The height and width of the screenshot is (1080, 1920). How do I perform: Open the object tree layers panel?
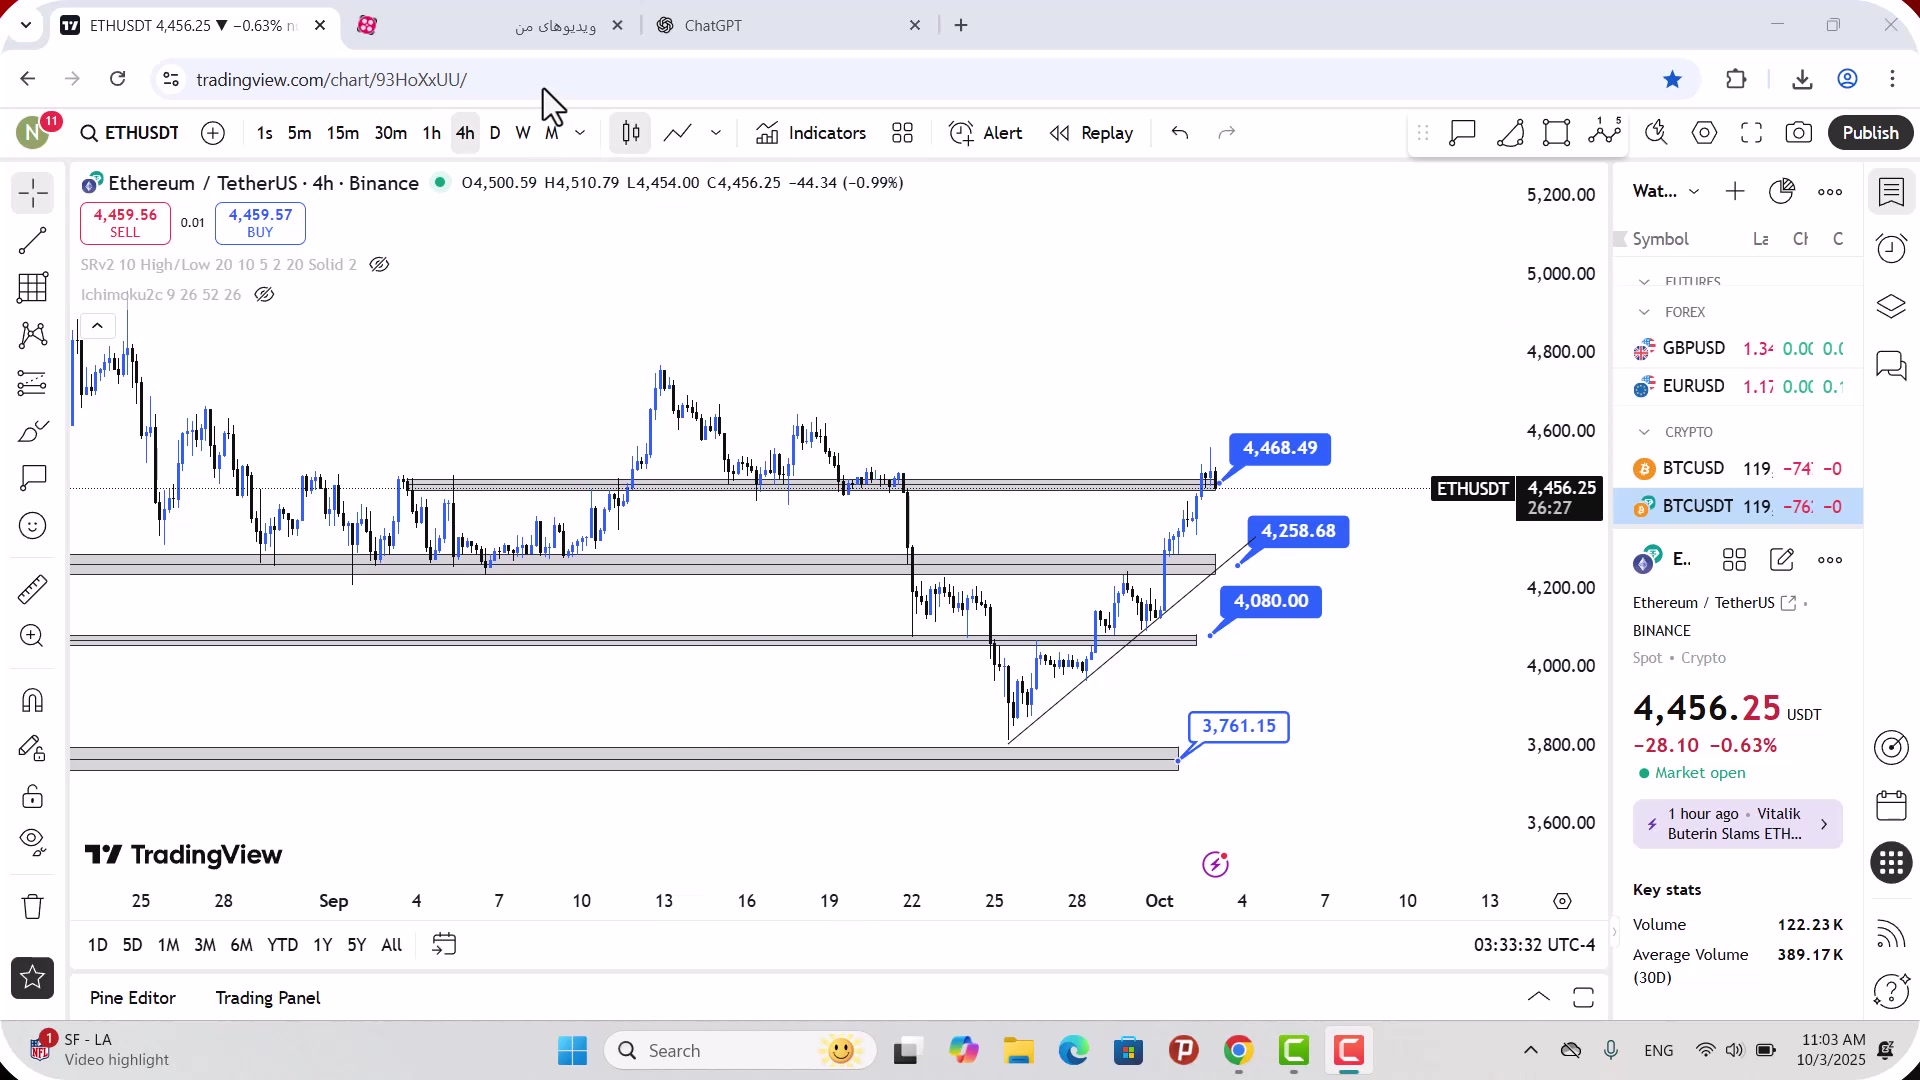tap(1891, 306)
